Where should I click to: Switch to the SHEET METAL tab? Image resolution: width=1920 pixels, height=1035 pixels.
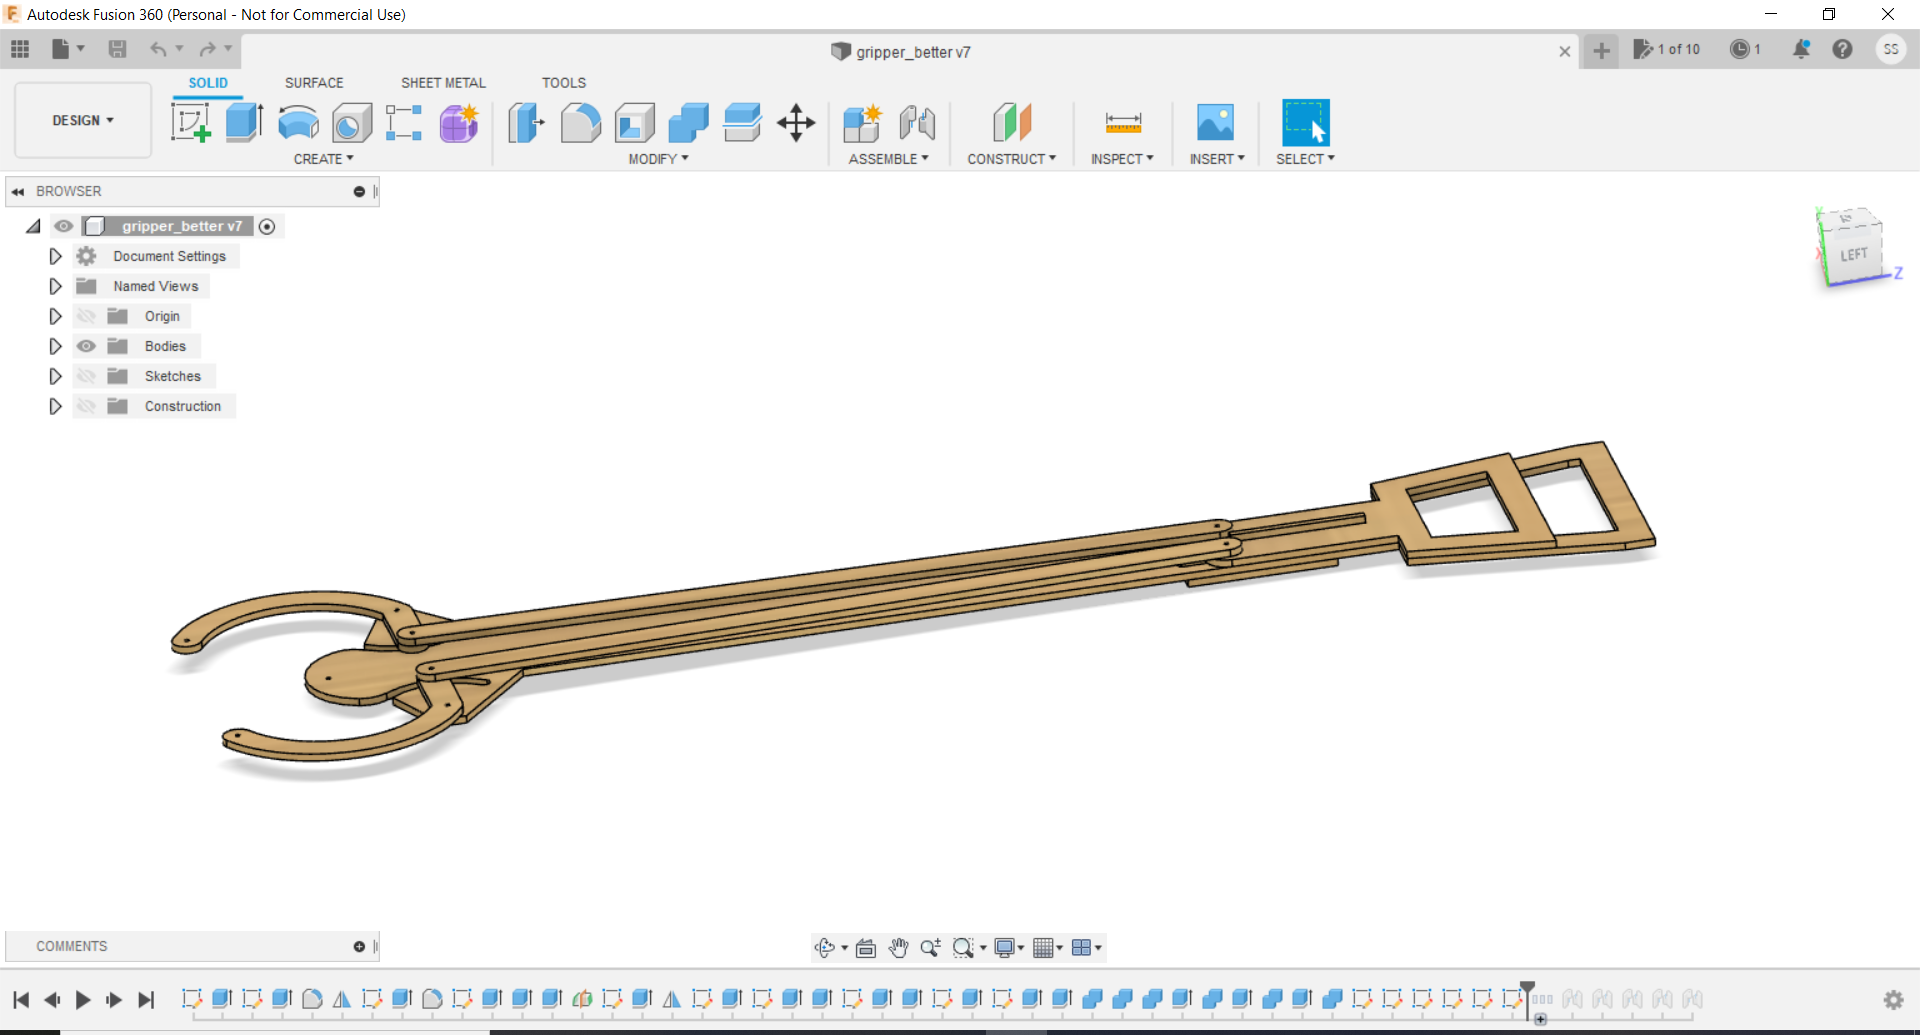point(443,83)
